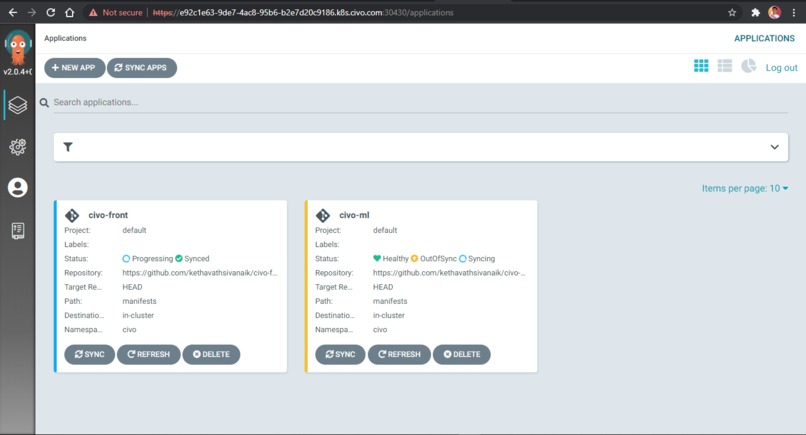Log out of Argo CD
The height and width of the screenshot is (435, 806).
tap(781, 68)
